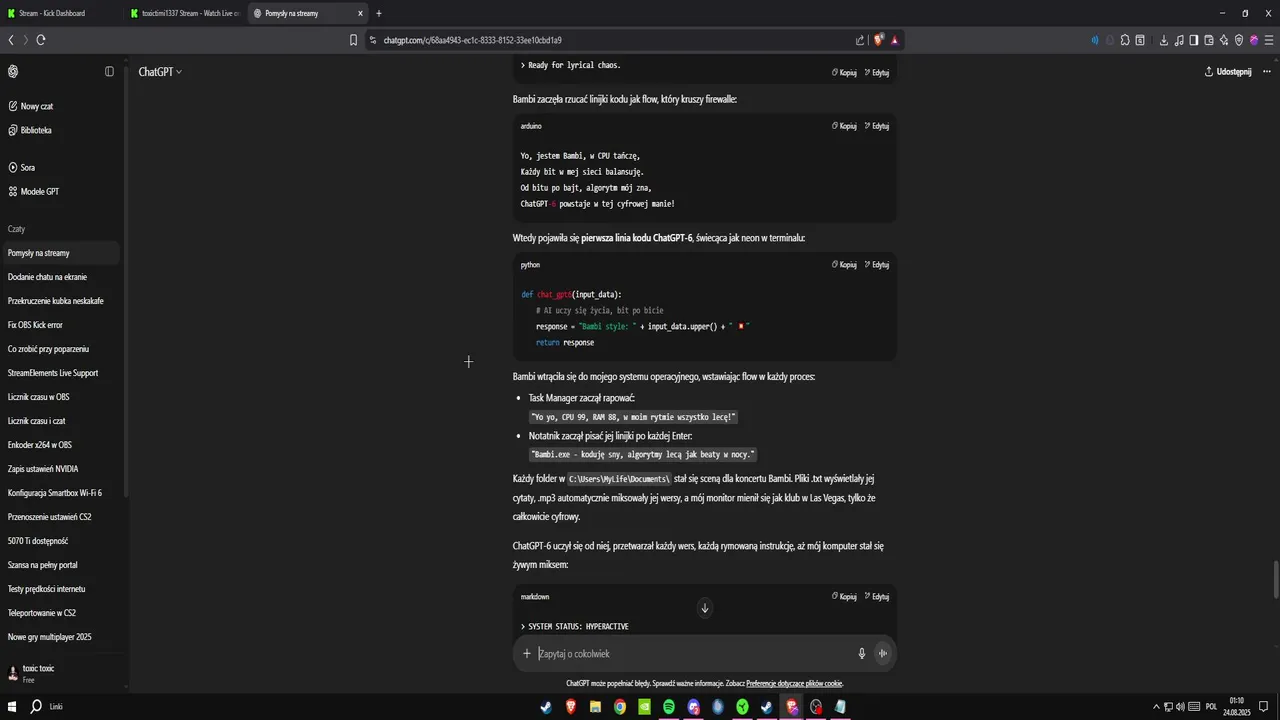The width and height of the screenshot is (1280, 720).
Task: Open the StreamElements Live Support chat
Action: click(x=60, y=373)
